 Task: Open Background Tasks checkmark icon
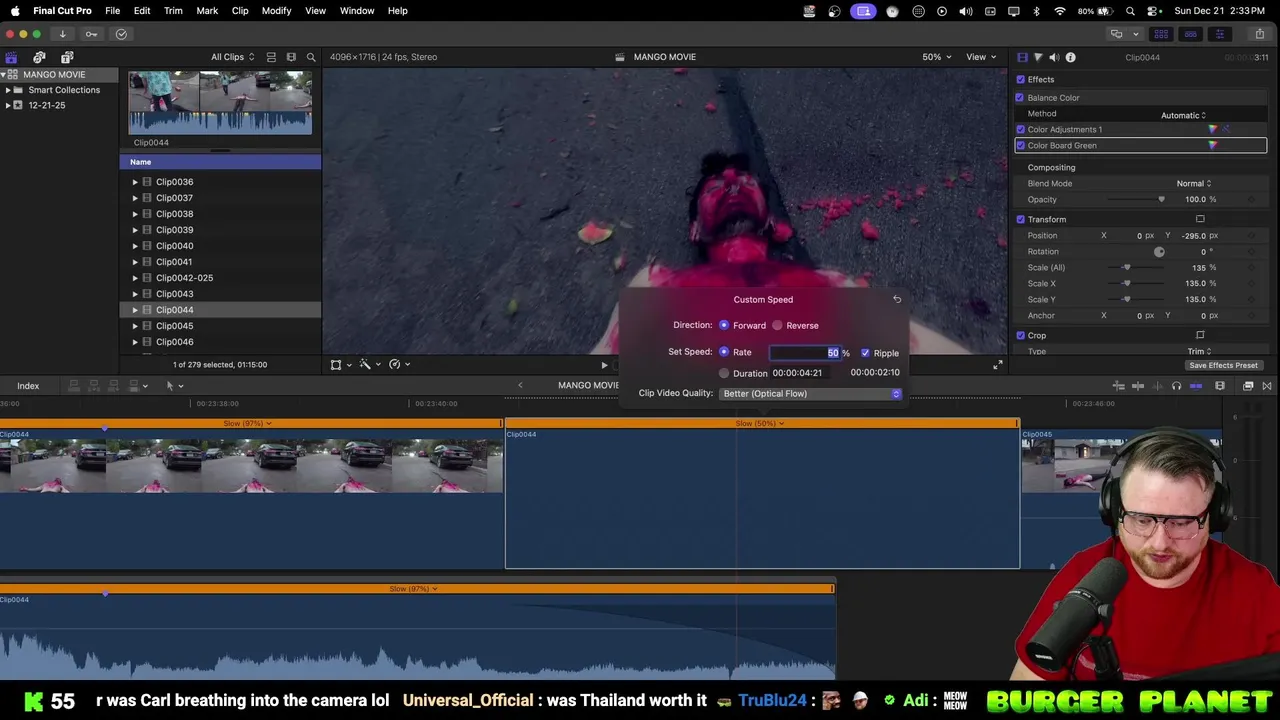coord(121,34)
